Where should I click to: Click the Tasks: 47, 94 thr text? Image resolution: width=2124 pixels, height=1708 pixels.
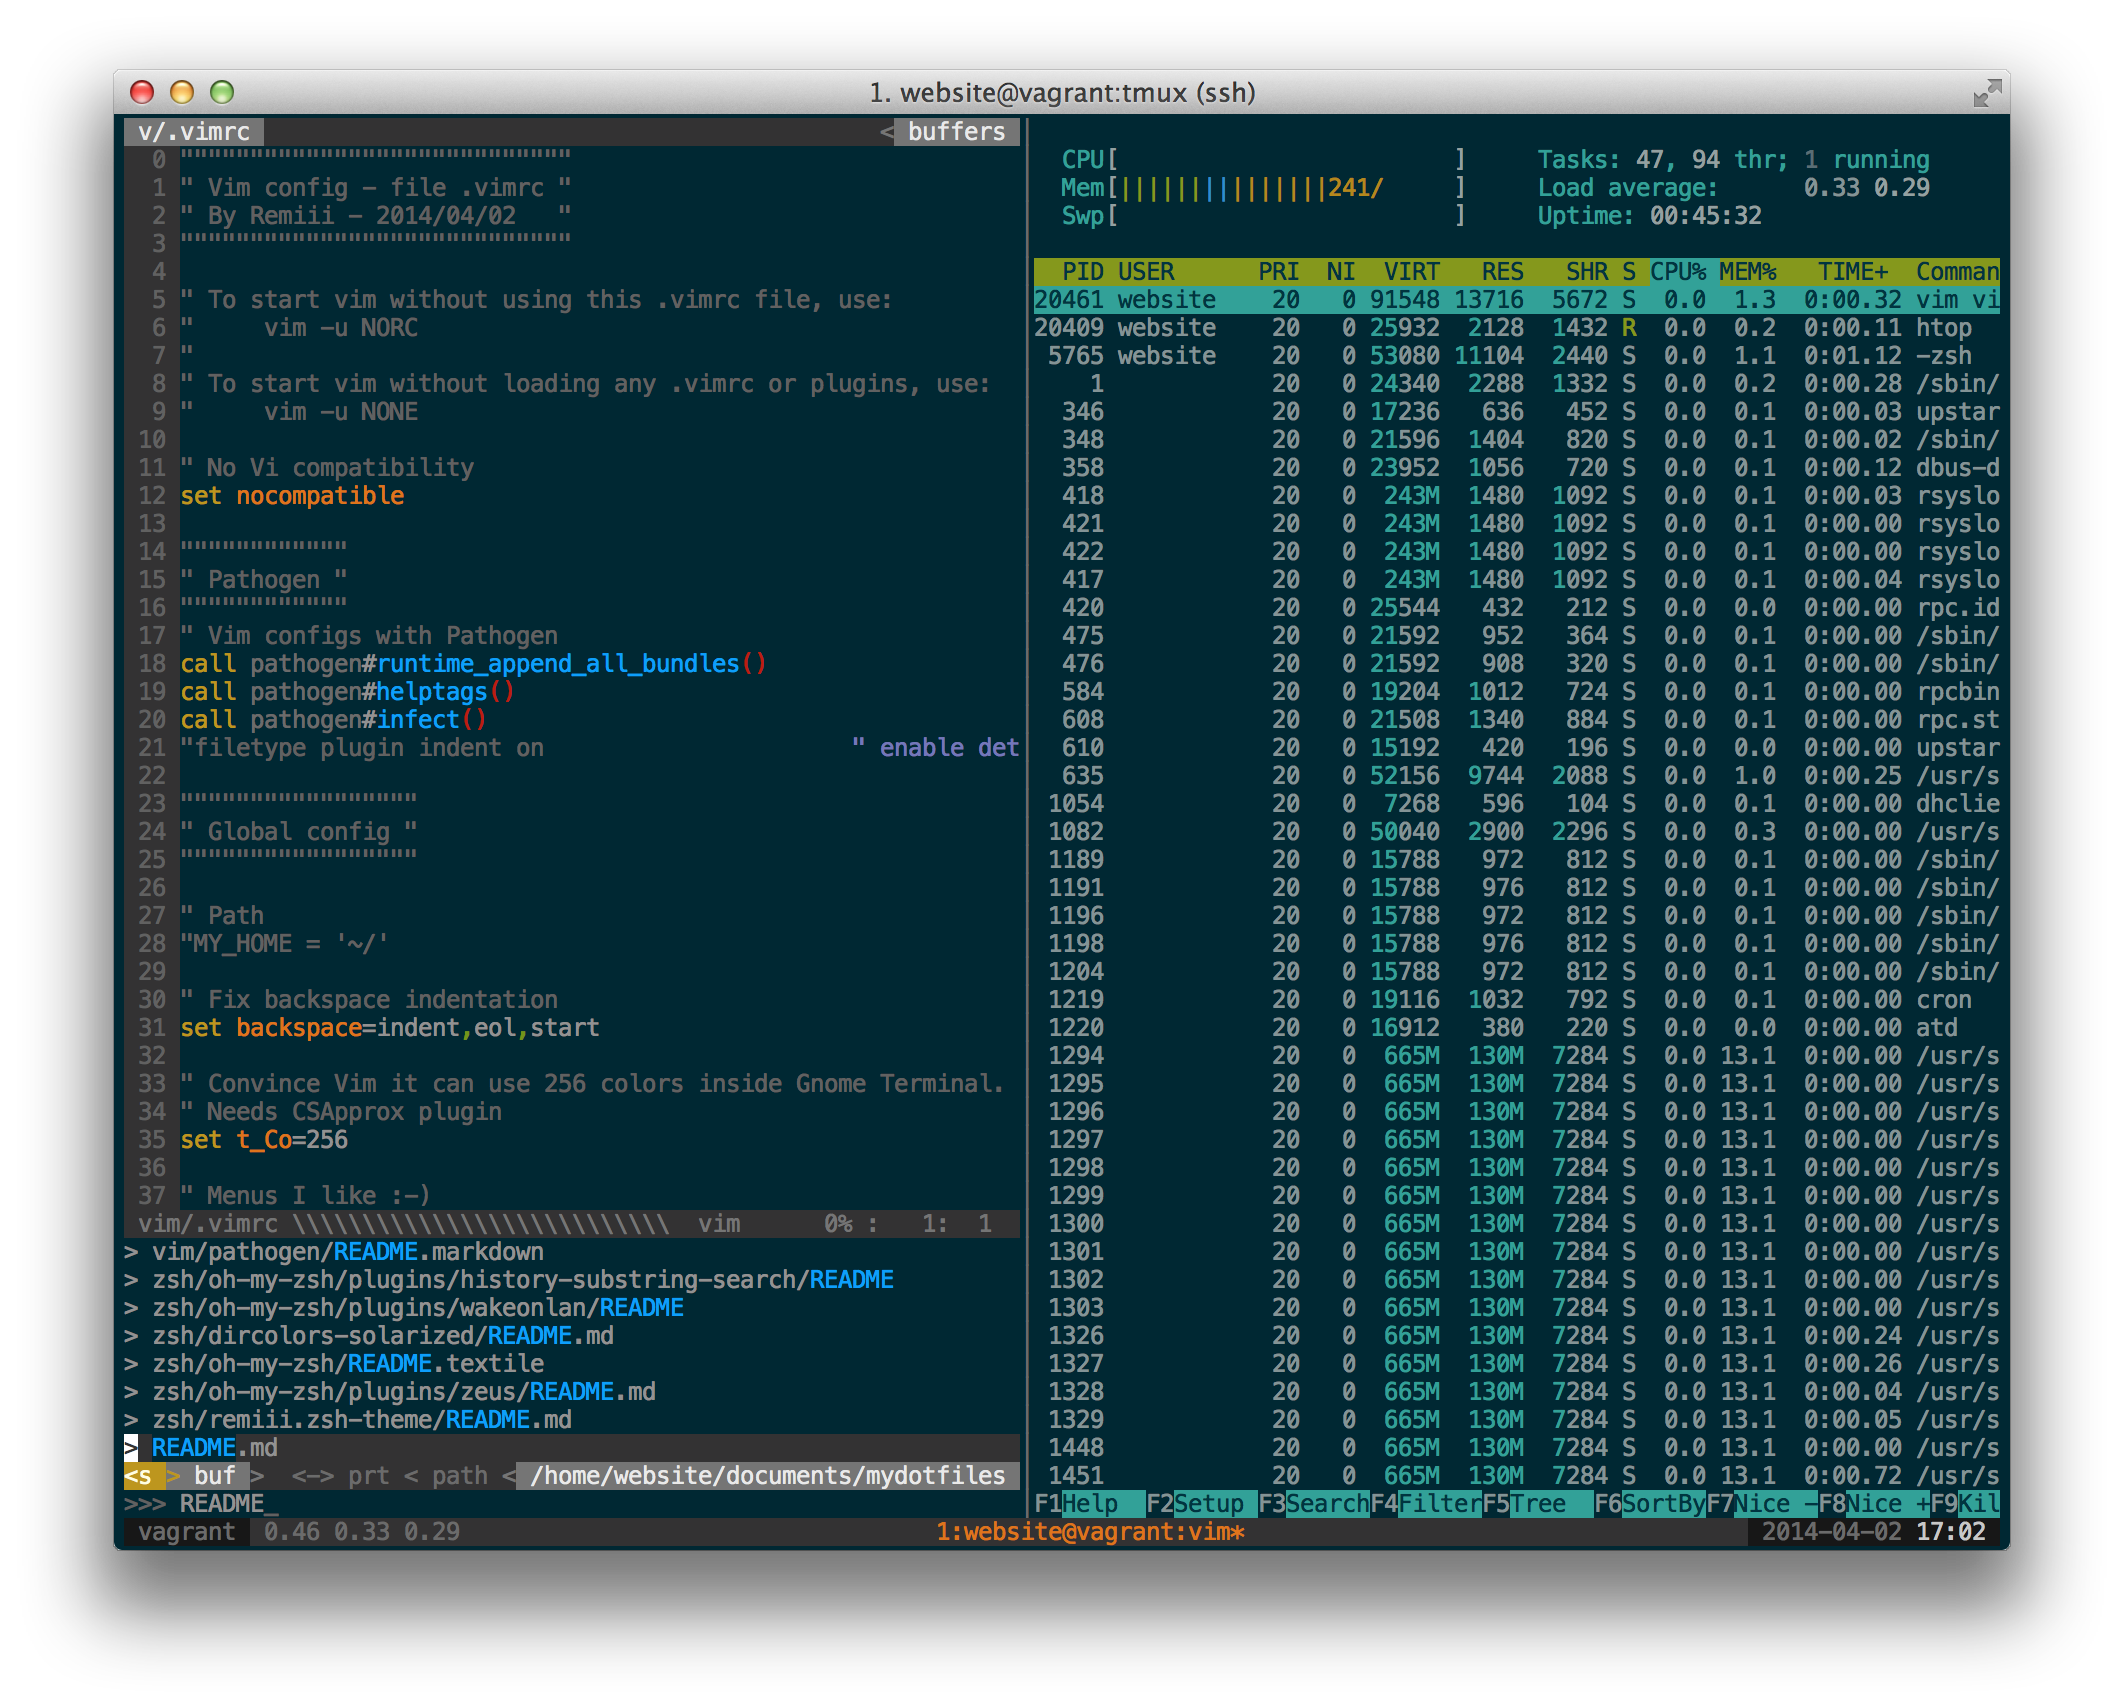(1662, 160)
